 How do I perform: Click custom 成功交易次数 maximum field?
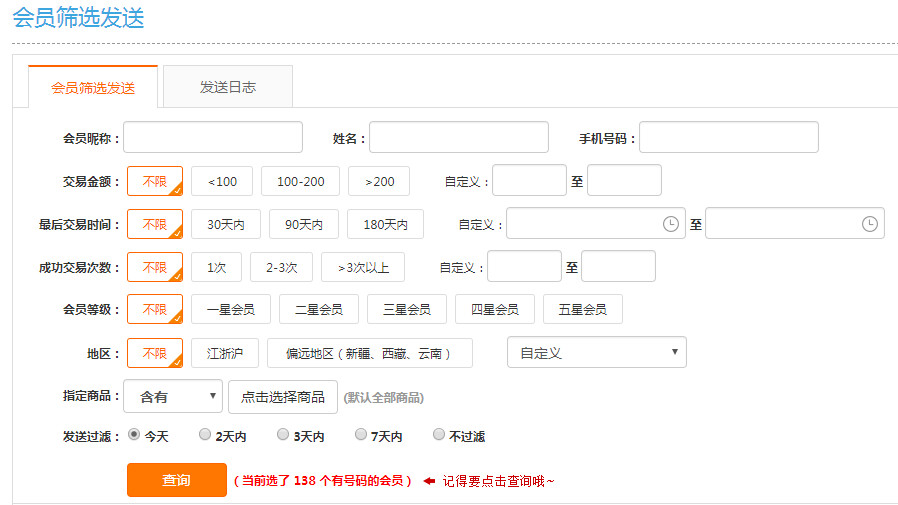619,266
